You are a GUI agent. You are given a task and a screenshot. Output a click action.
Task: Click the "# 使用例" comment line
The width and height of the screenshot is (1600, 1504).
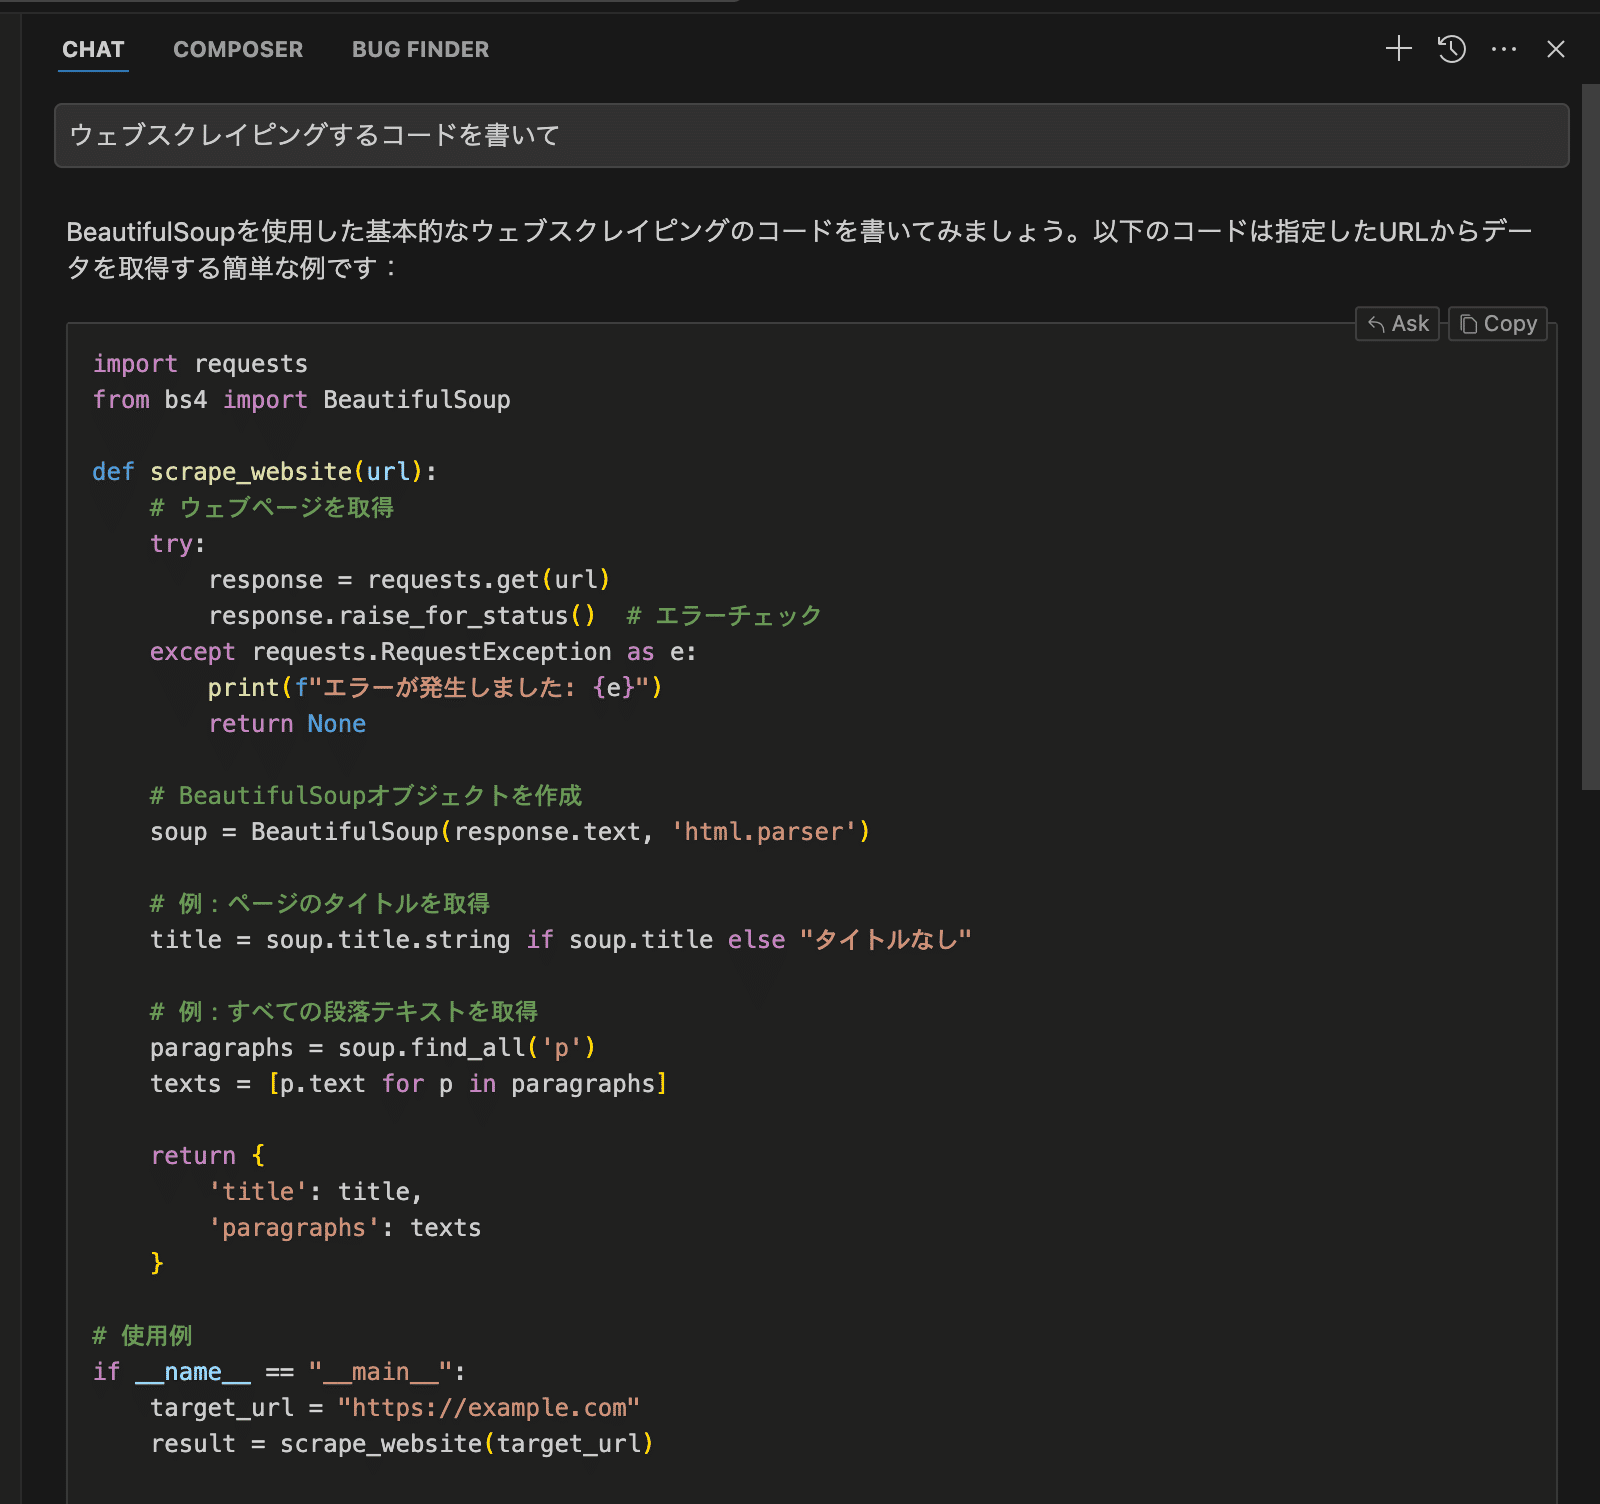click(142, 1336)
